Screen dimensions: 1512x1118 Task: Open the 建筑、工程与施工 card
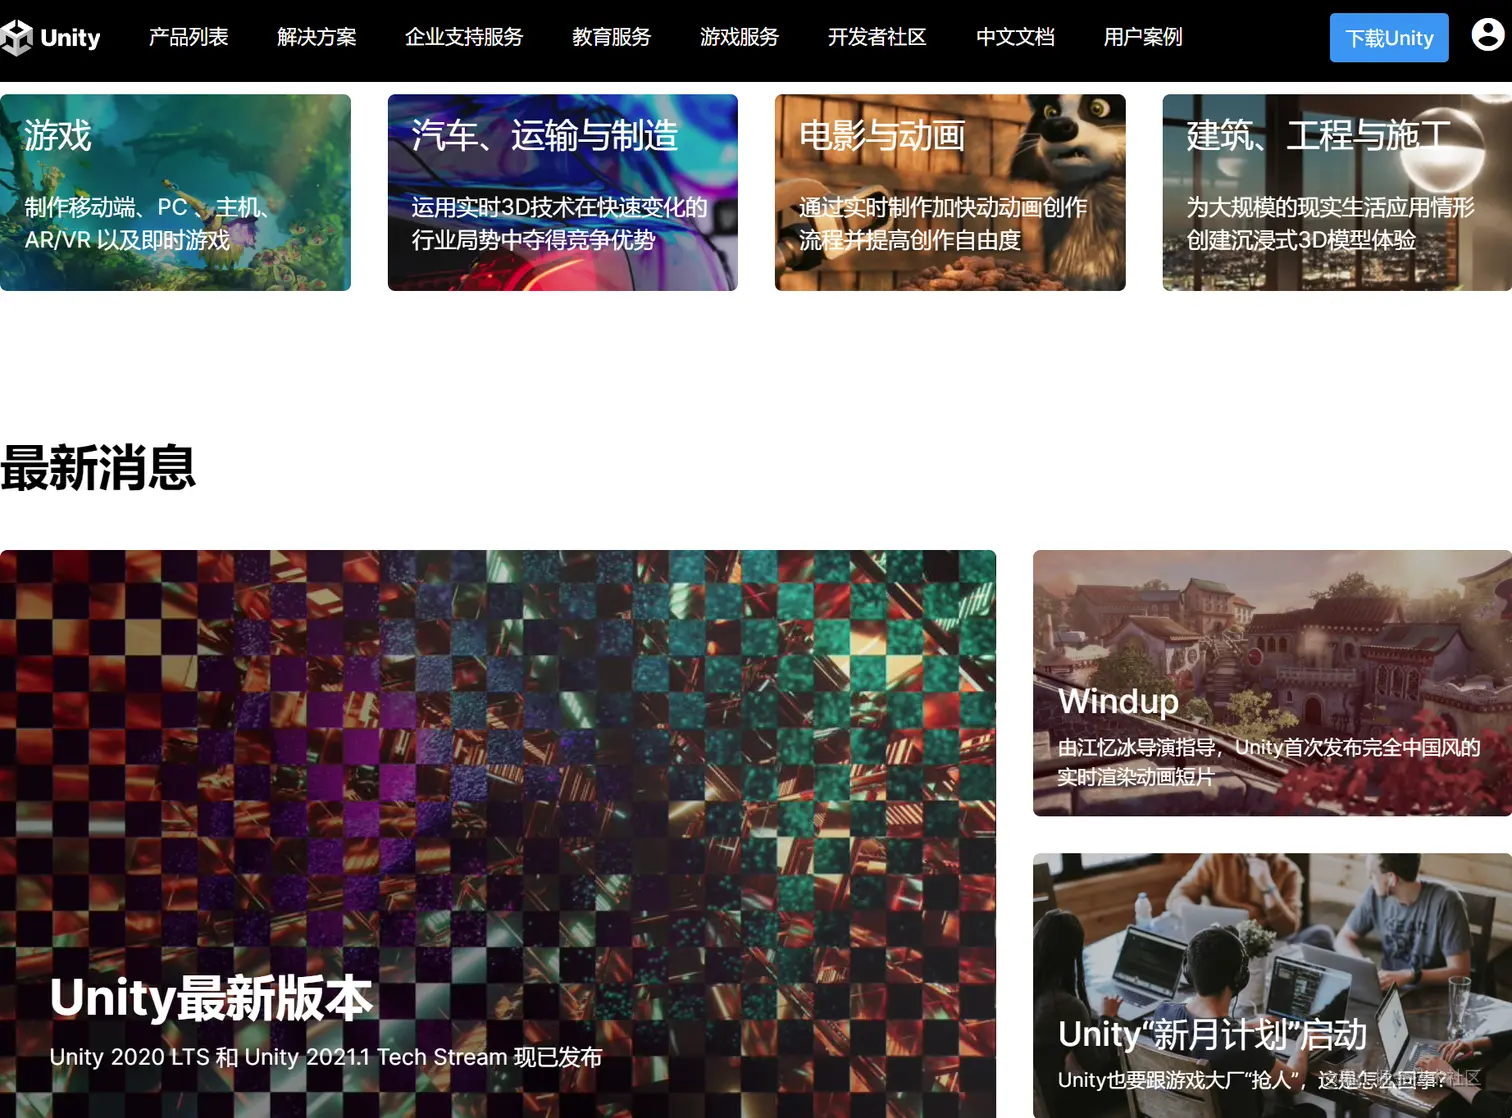1337,192
